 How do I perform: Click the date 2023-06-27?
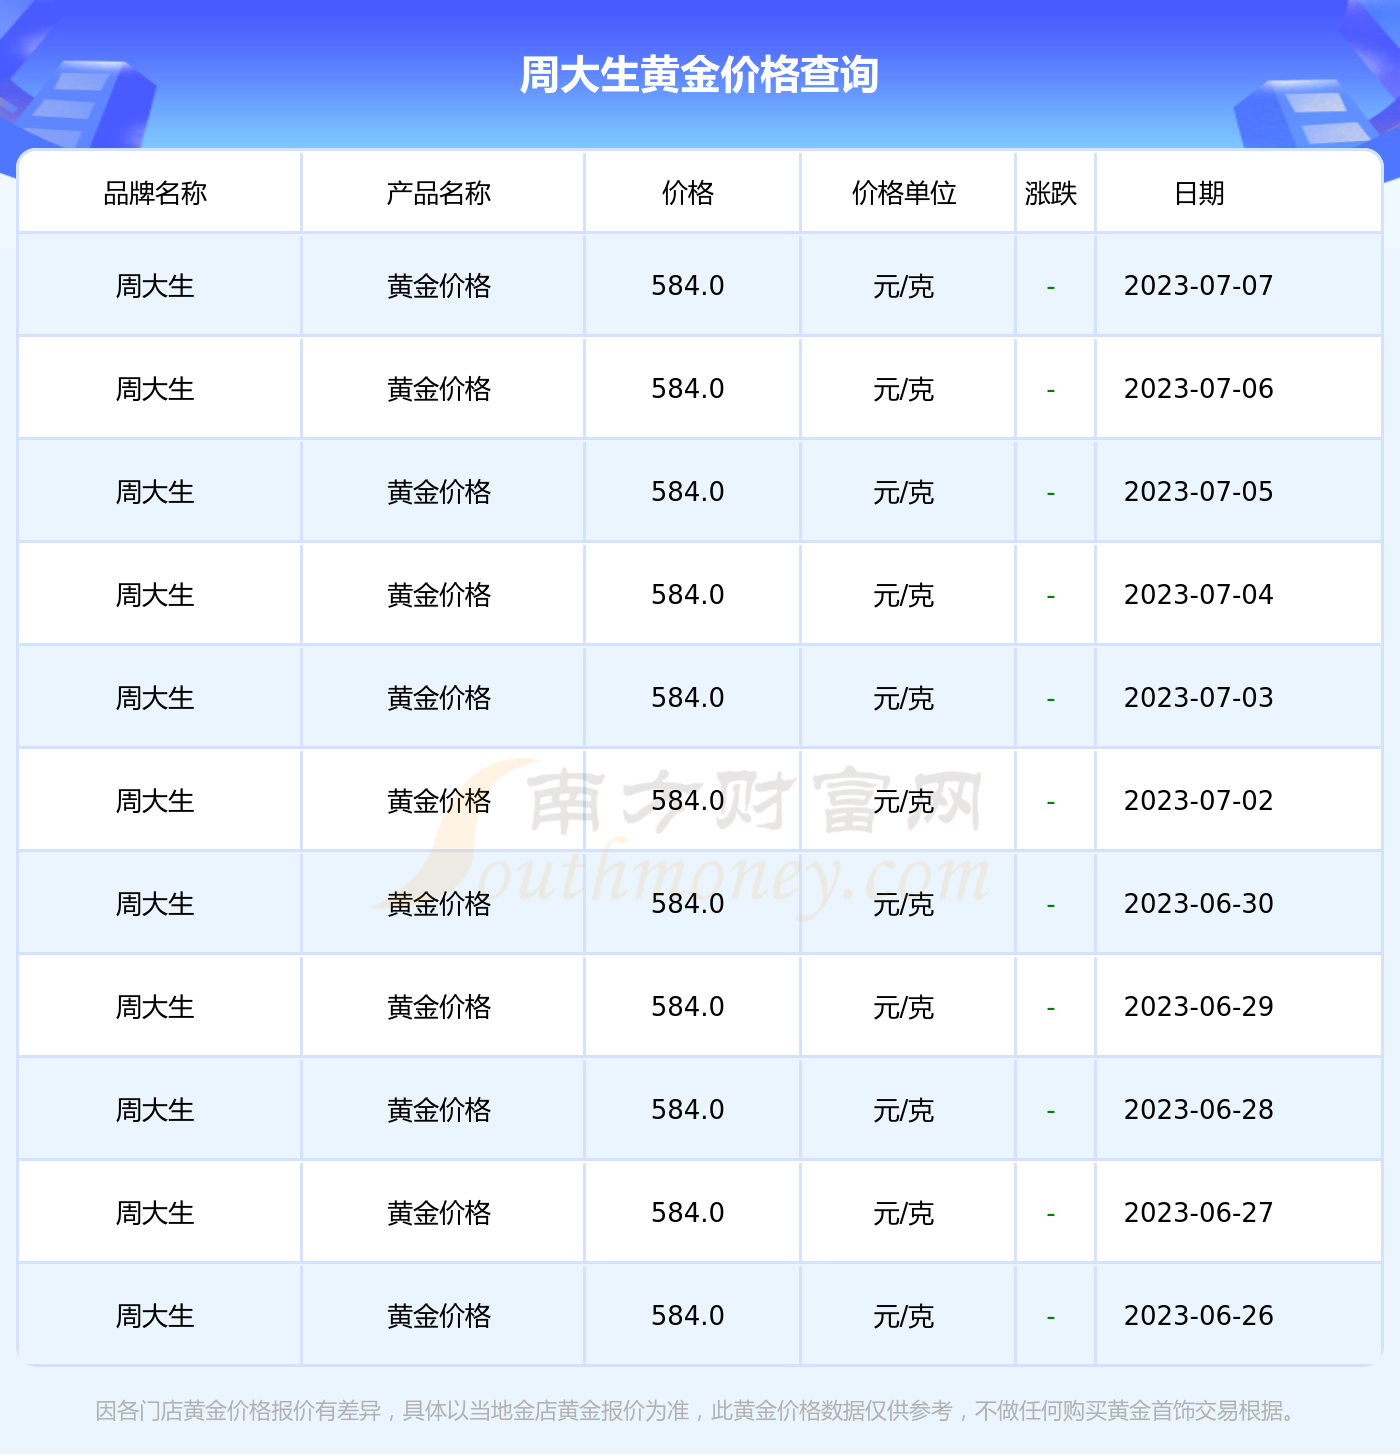[x=1199, y=1213]
